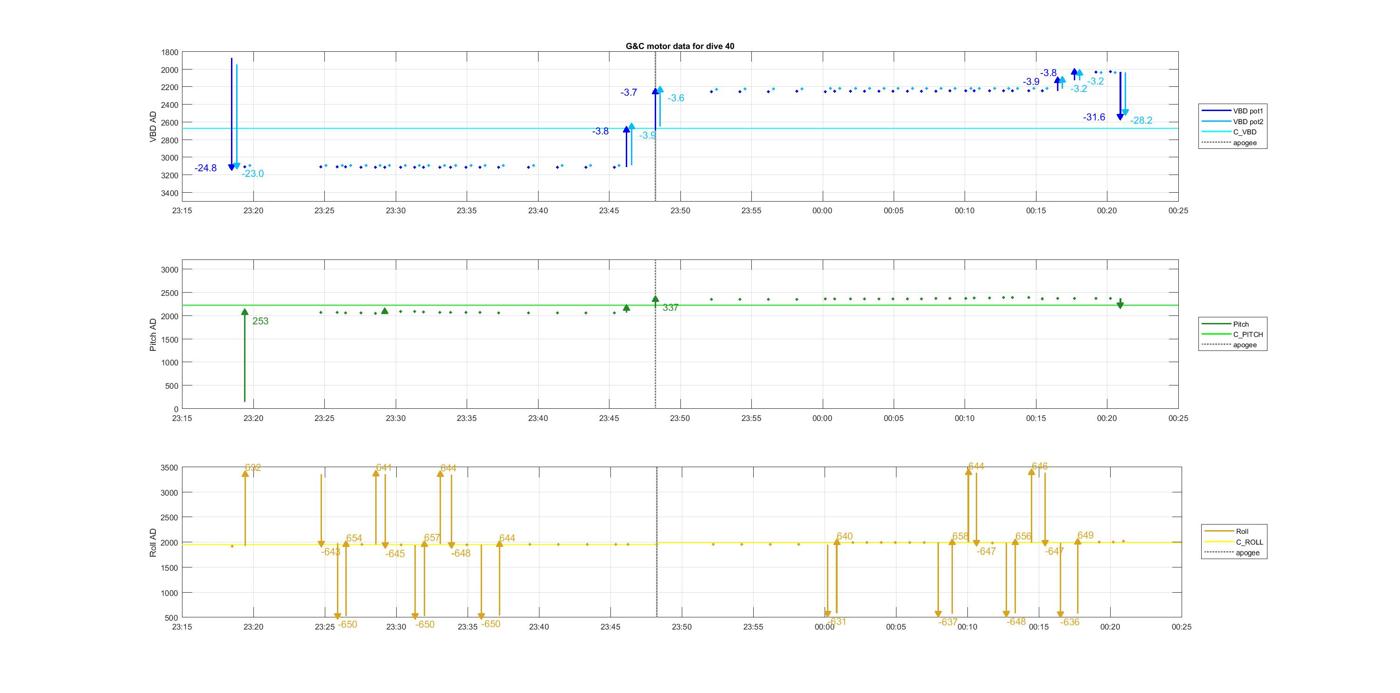
Task: Click the '641' roll data label
Action: 384,468
